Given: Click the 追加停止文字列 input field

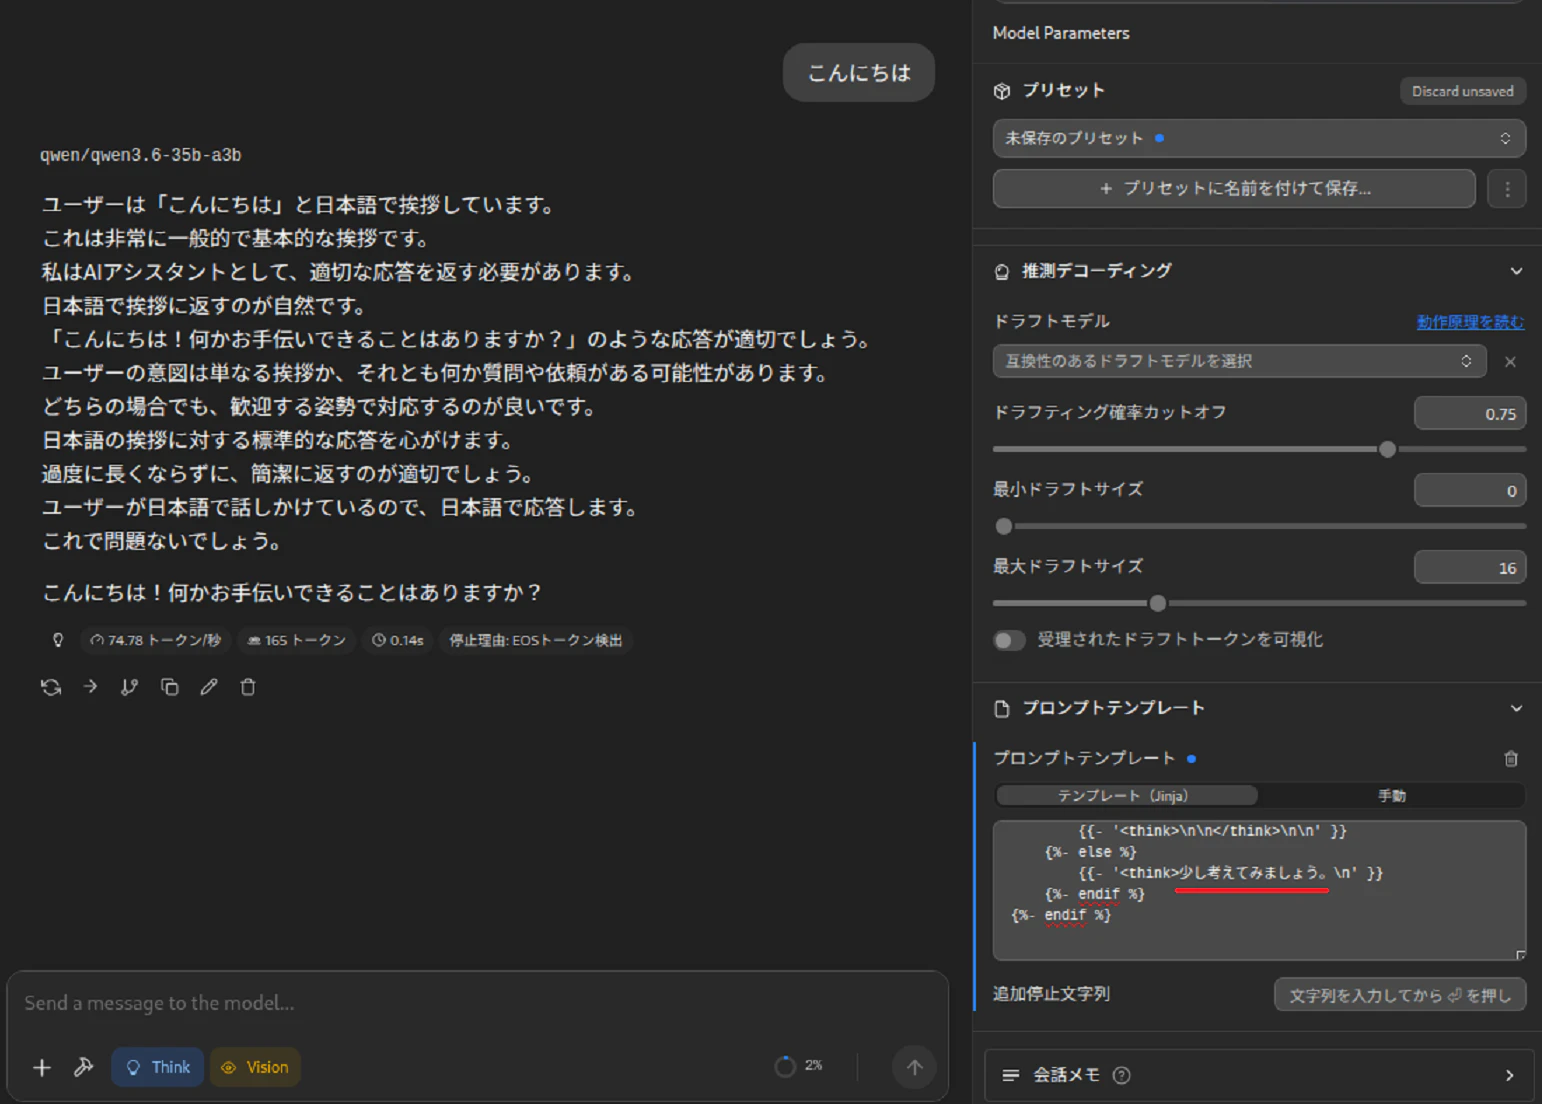Looking at the screenshot, I should pos(1399,995).
